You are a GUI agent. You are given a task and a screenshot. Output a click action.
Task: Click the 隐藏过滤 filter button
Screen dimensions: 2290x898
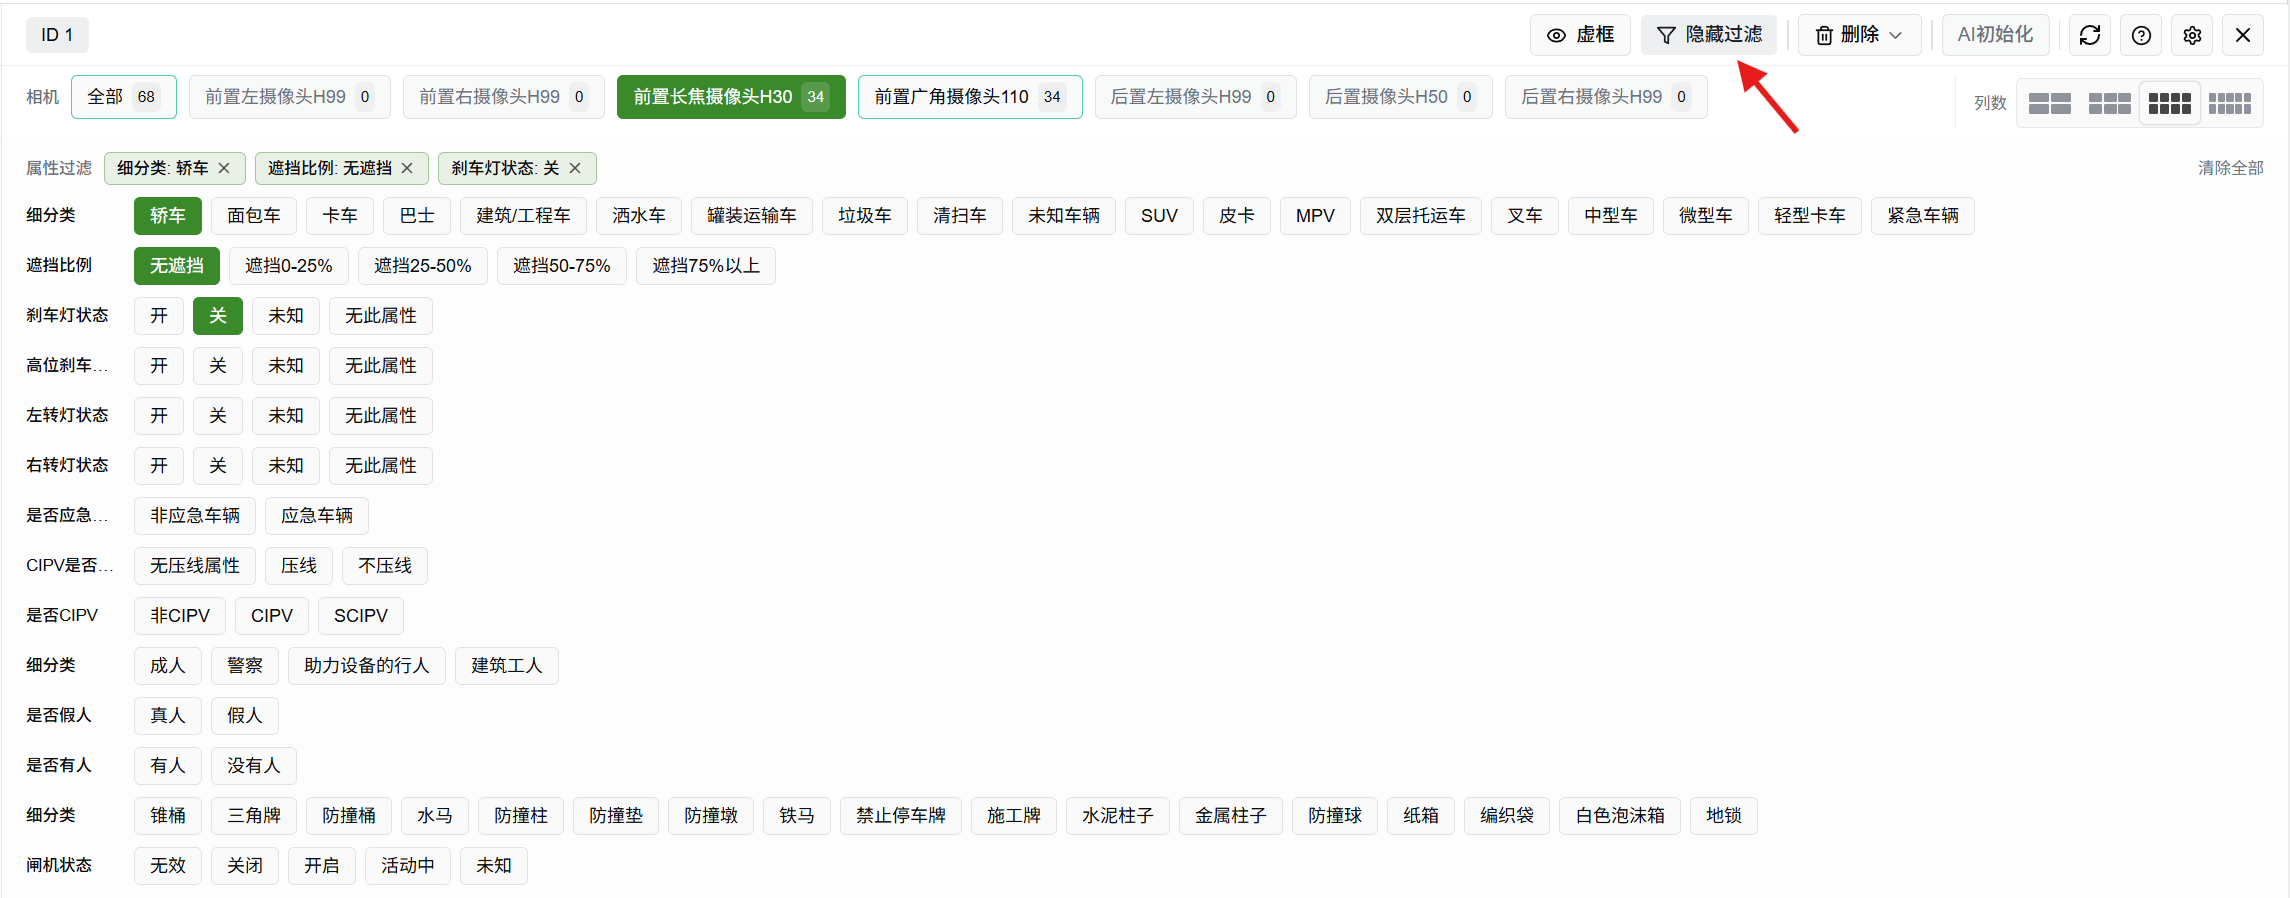[1709, 35]
